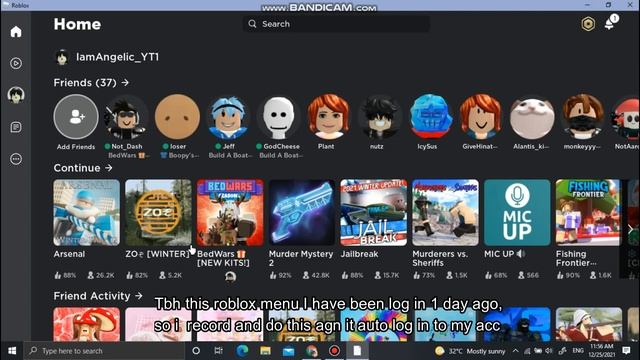This screenshot has height=360, width=640.
Task: Click the taskbar Type here to search box
Action: (x=104, y=351)
